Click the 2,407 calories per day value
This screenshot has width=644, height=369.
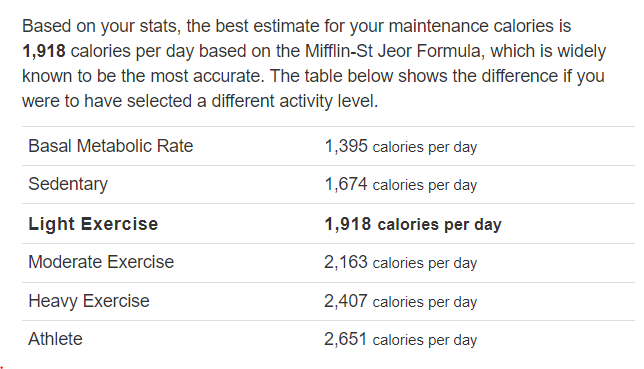pos(401,301)
